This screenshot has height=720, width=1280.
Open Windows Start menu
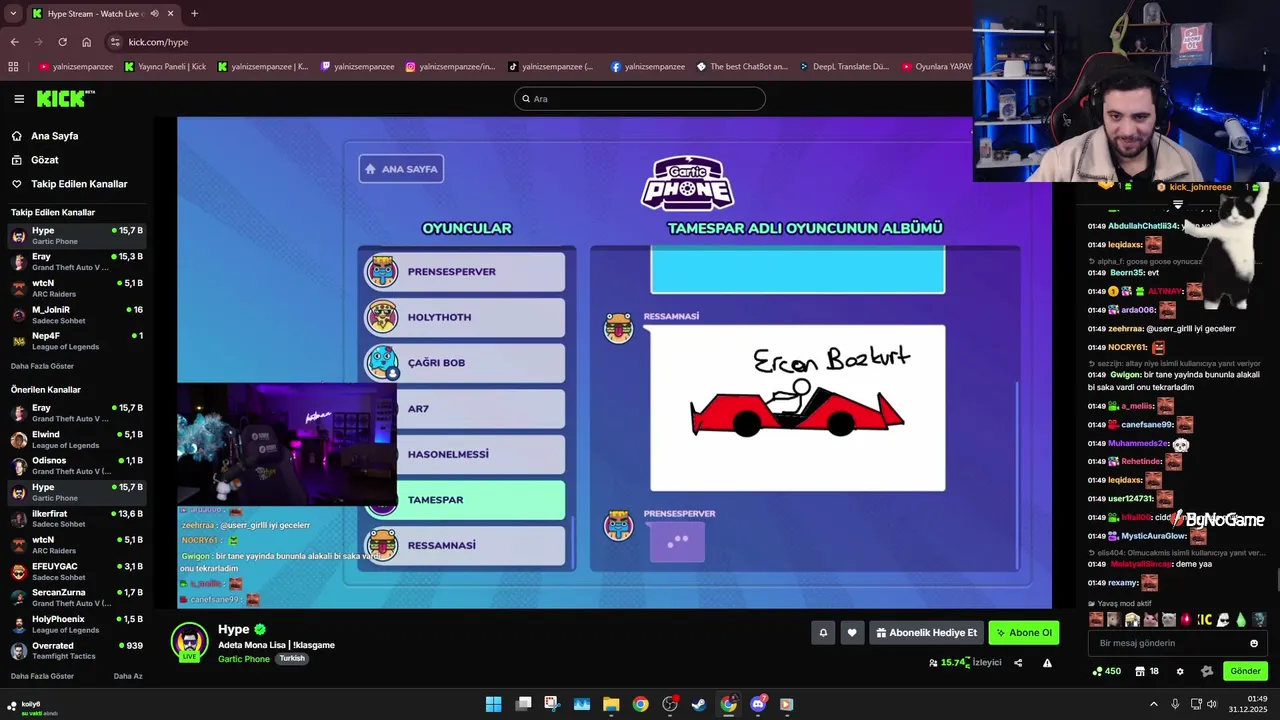coord(493,704)
